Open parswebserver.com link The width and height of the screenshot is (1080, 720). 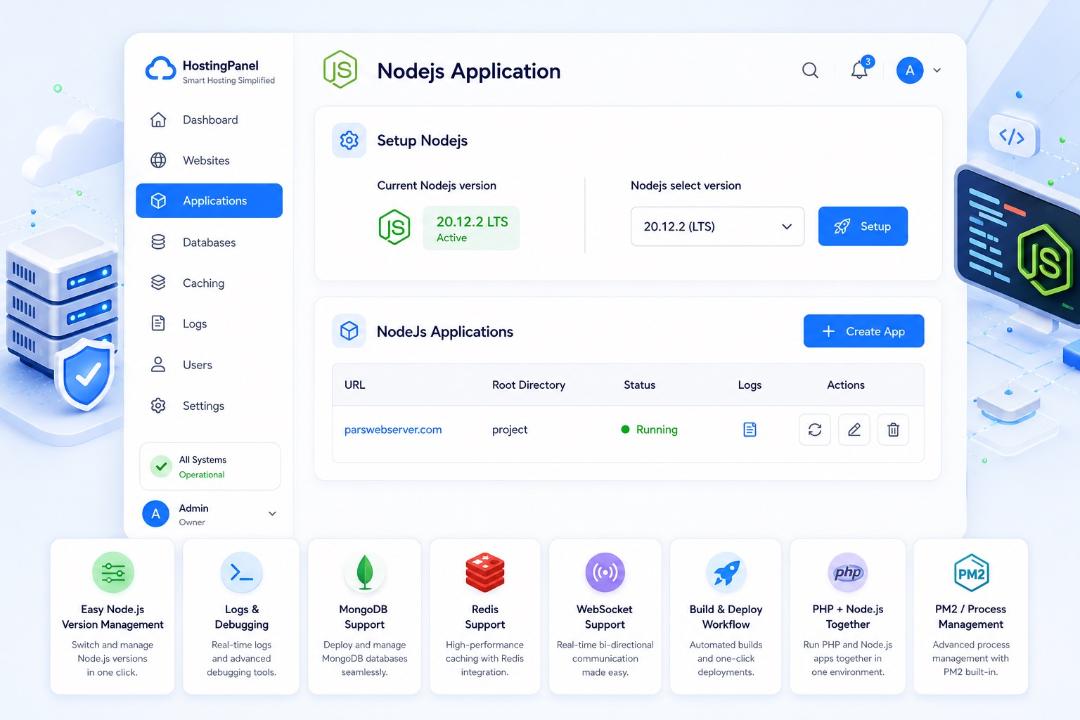[x=393, y=430]
